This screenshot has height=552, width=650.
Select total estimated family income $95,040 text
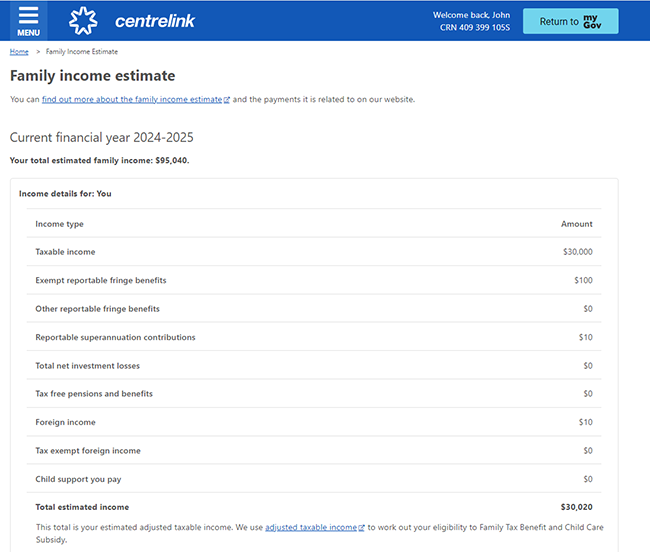coord(99,160)
